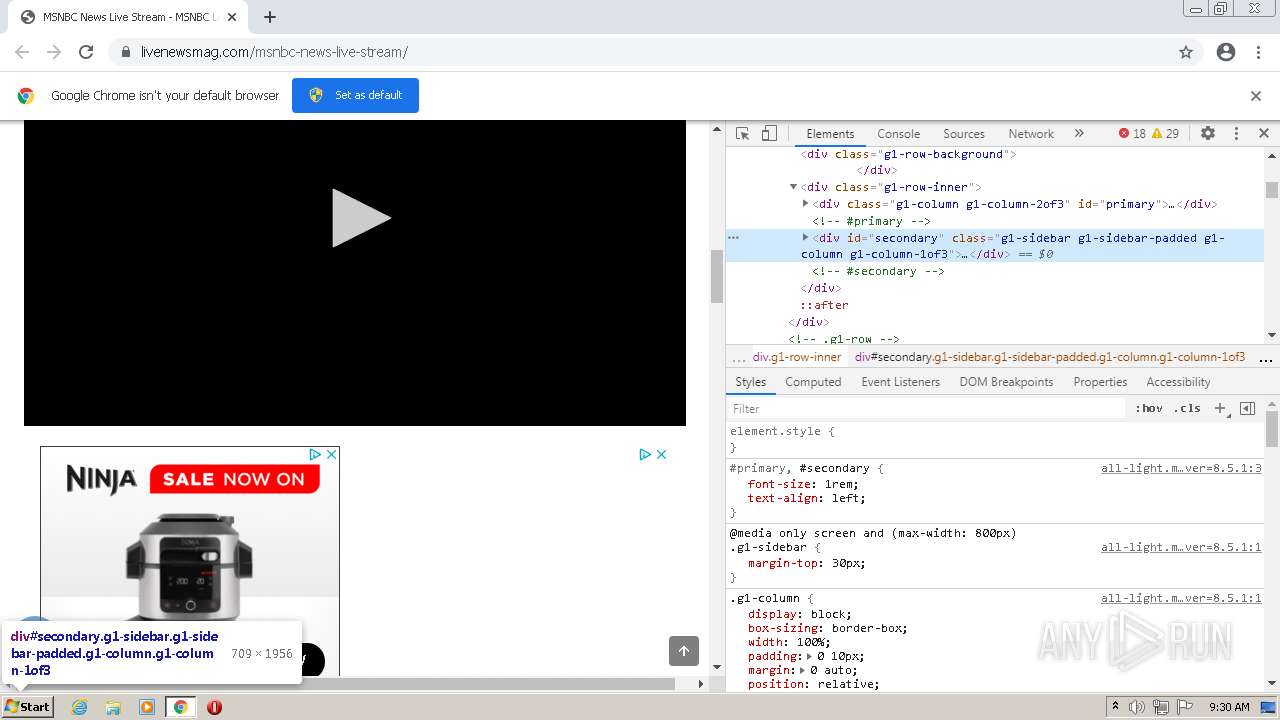The height and width of the screenshot is (720, 1280).
Task: Click Set as default button
Action: [355, 95]
